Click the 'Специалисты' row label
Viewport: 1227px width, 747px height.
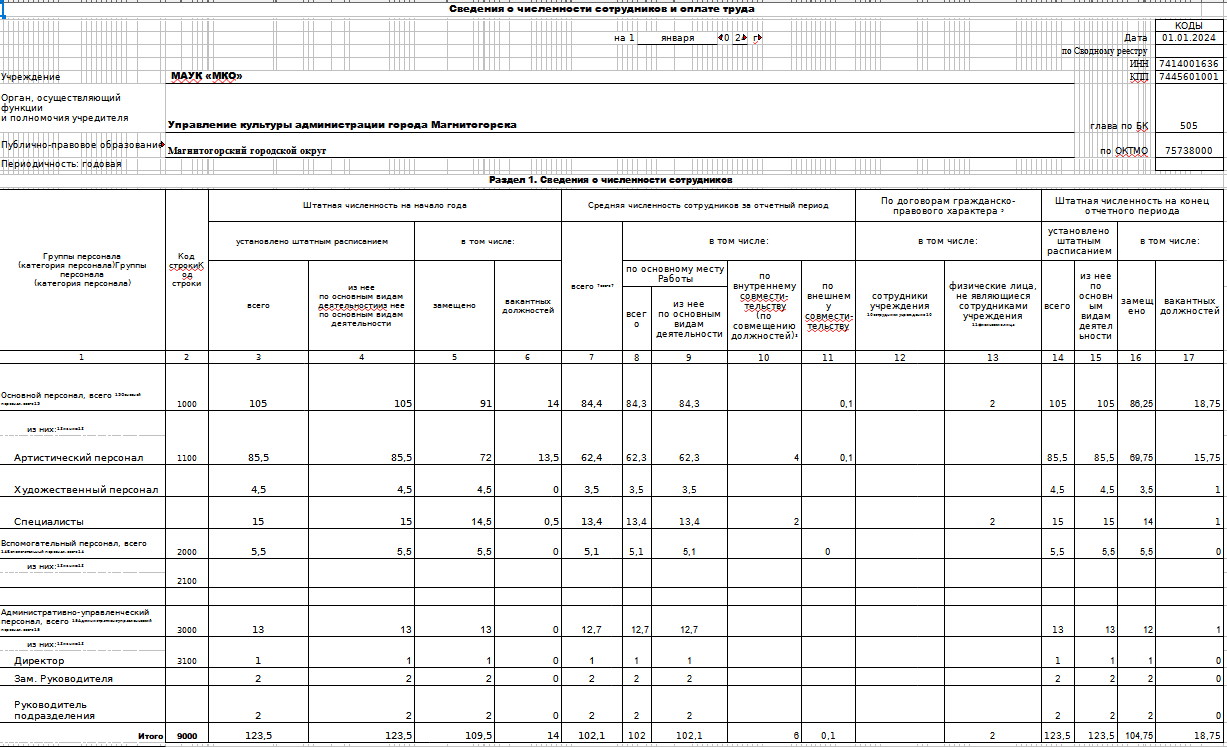49,522
